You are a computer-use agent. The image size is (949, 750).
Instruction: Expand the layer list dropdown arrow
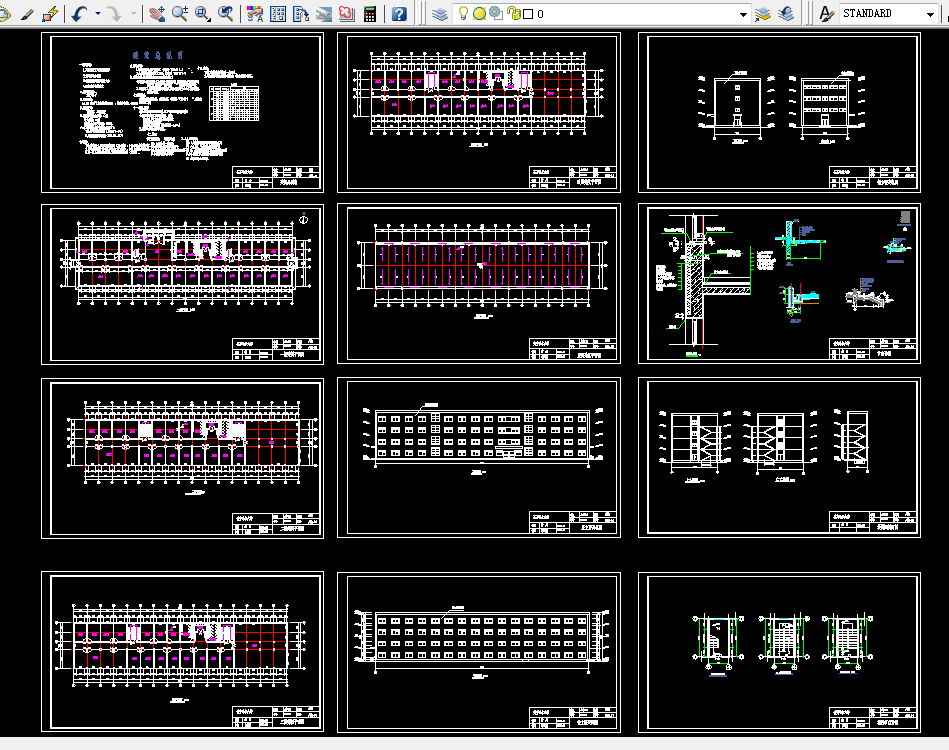(x=743, y=14)
